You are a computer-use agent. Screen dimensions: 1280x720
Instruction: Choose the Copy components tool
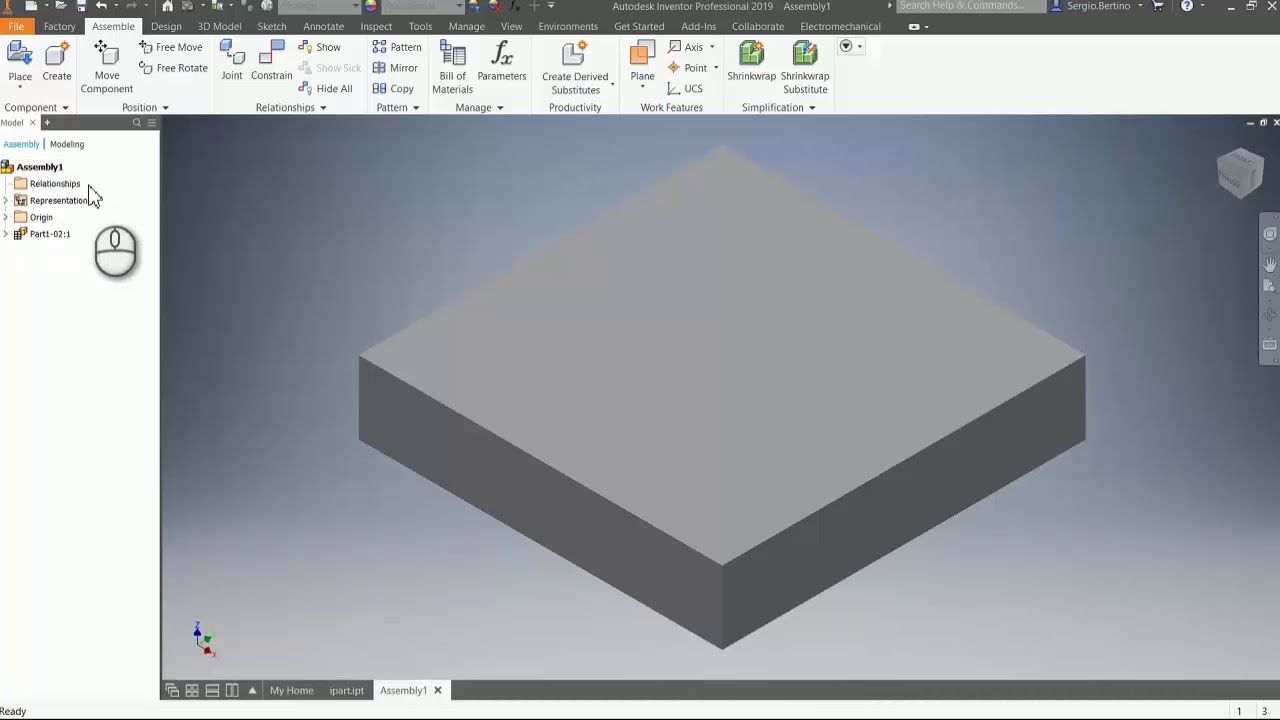pos(393,89)
